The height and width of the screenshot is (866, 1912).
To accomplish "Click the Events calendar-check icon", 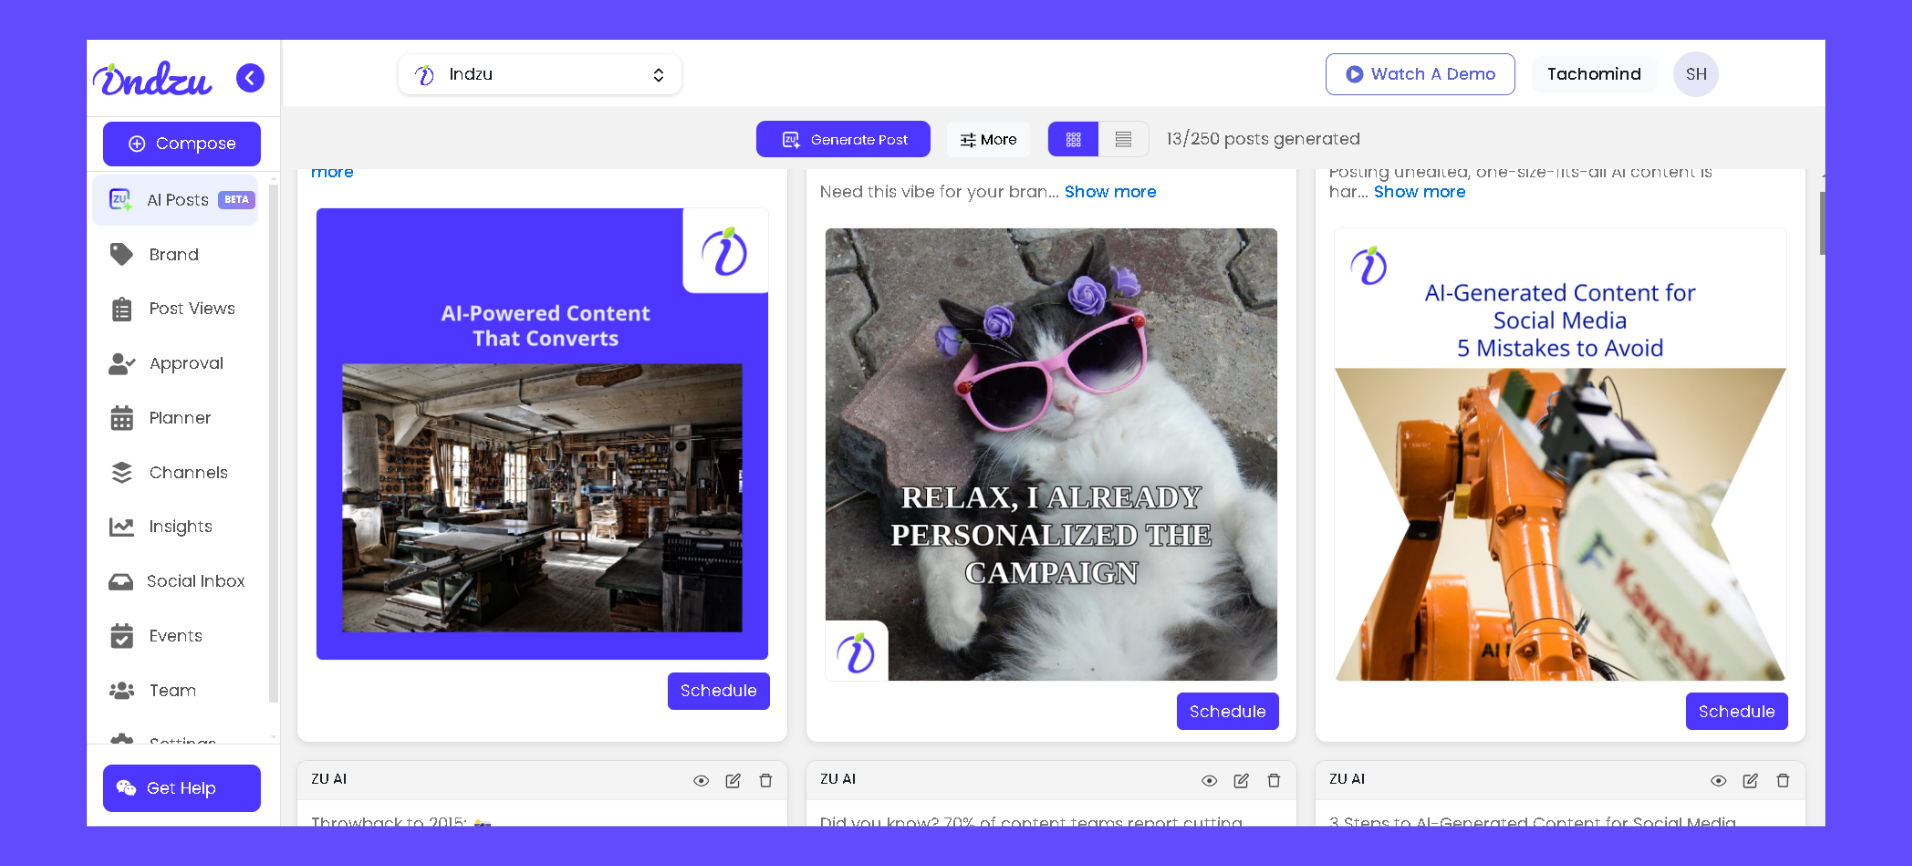I will click(122, 636).
